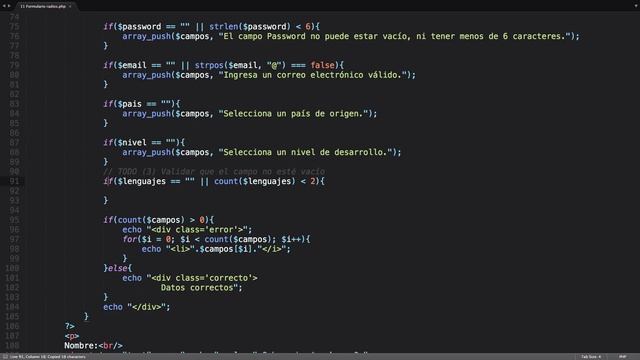Click line number 105 in gutter
The height and width of the screenshot is (360, 640).
pos(12,316)
